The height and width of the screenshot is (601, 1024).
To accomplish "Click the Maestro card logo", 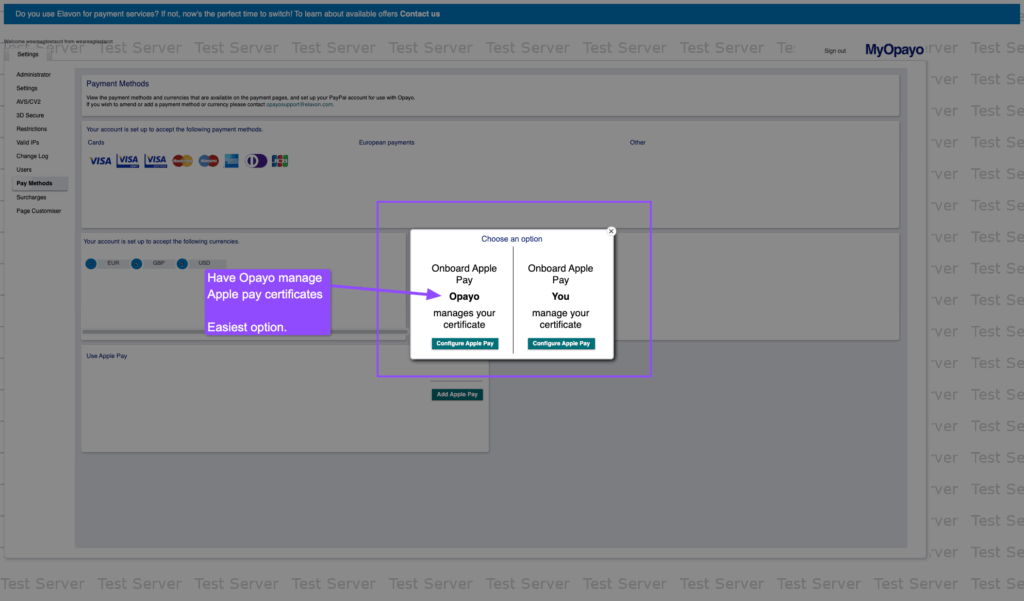I will [x=208, y=160].
